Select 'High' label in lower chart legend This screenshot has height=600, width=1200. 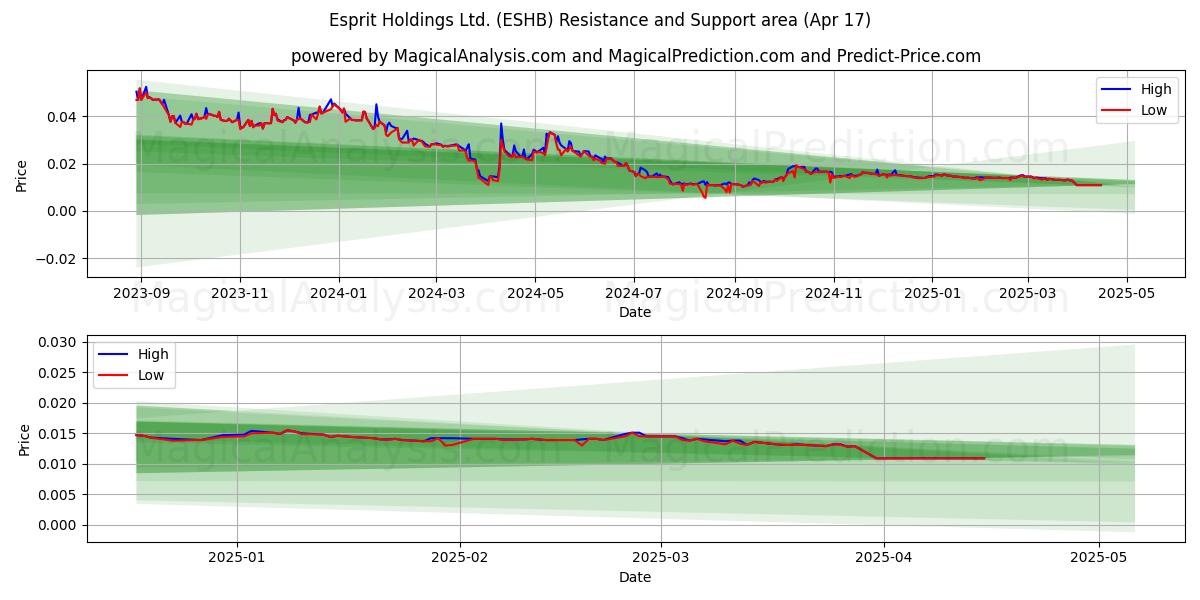153,354
